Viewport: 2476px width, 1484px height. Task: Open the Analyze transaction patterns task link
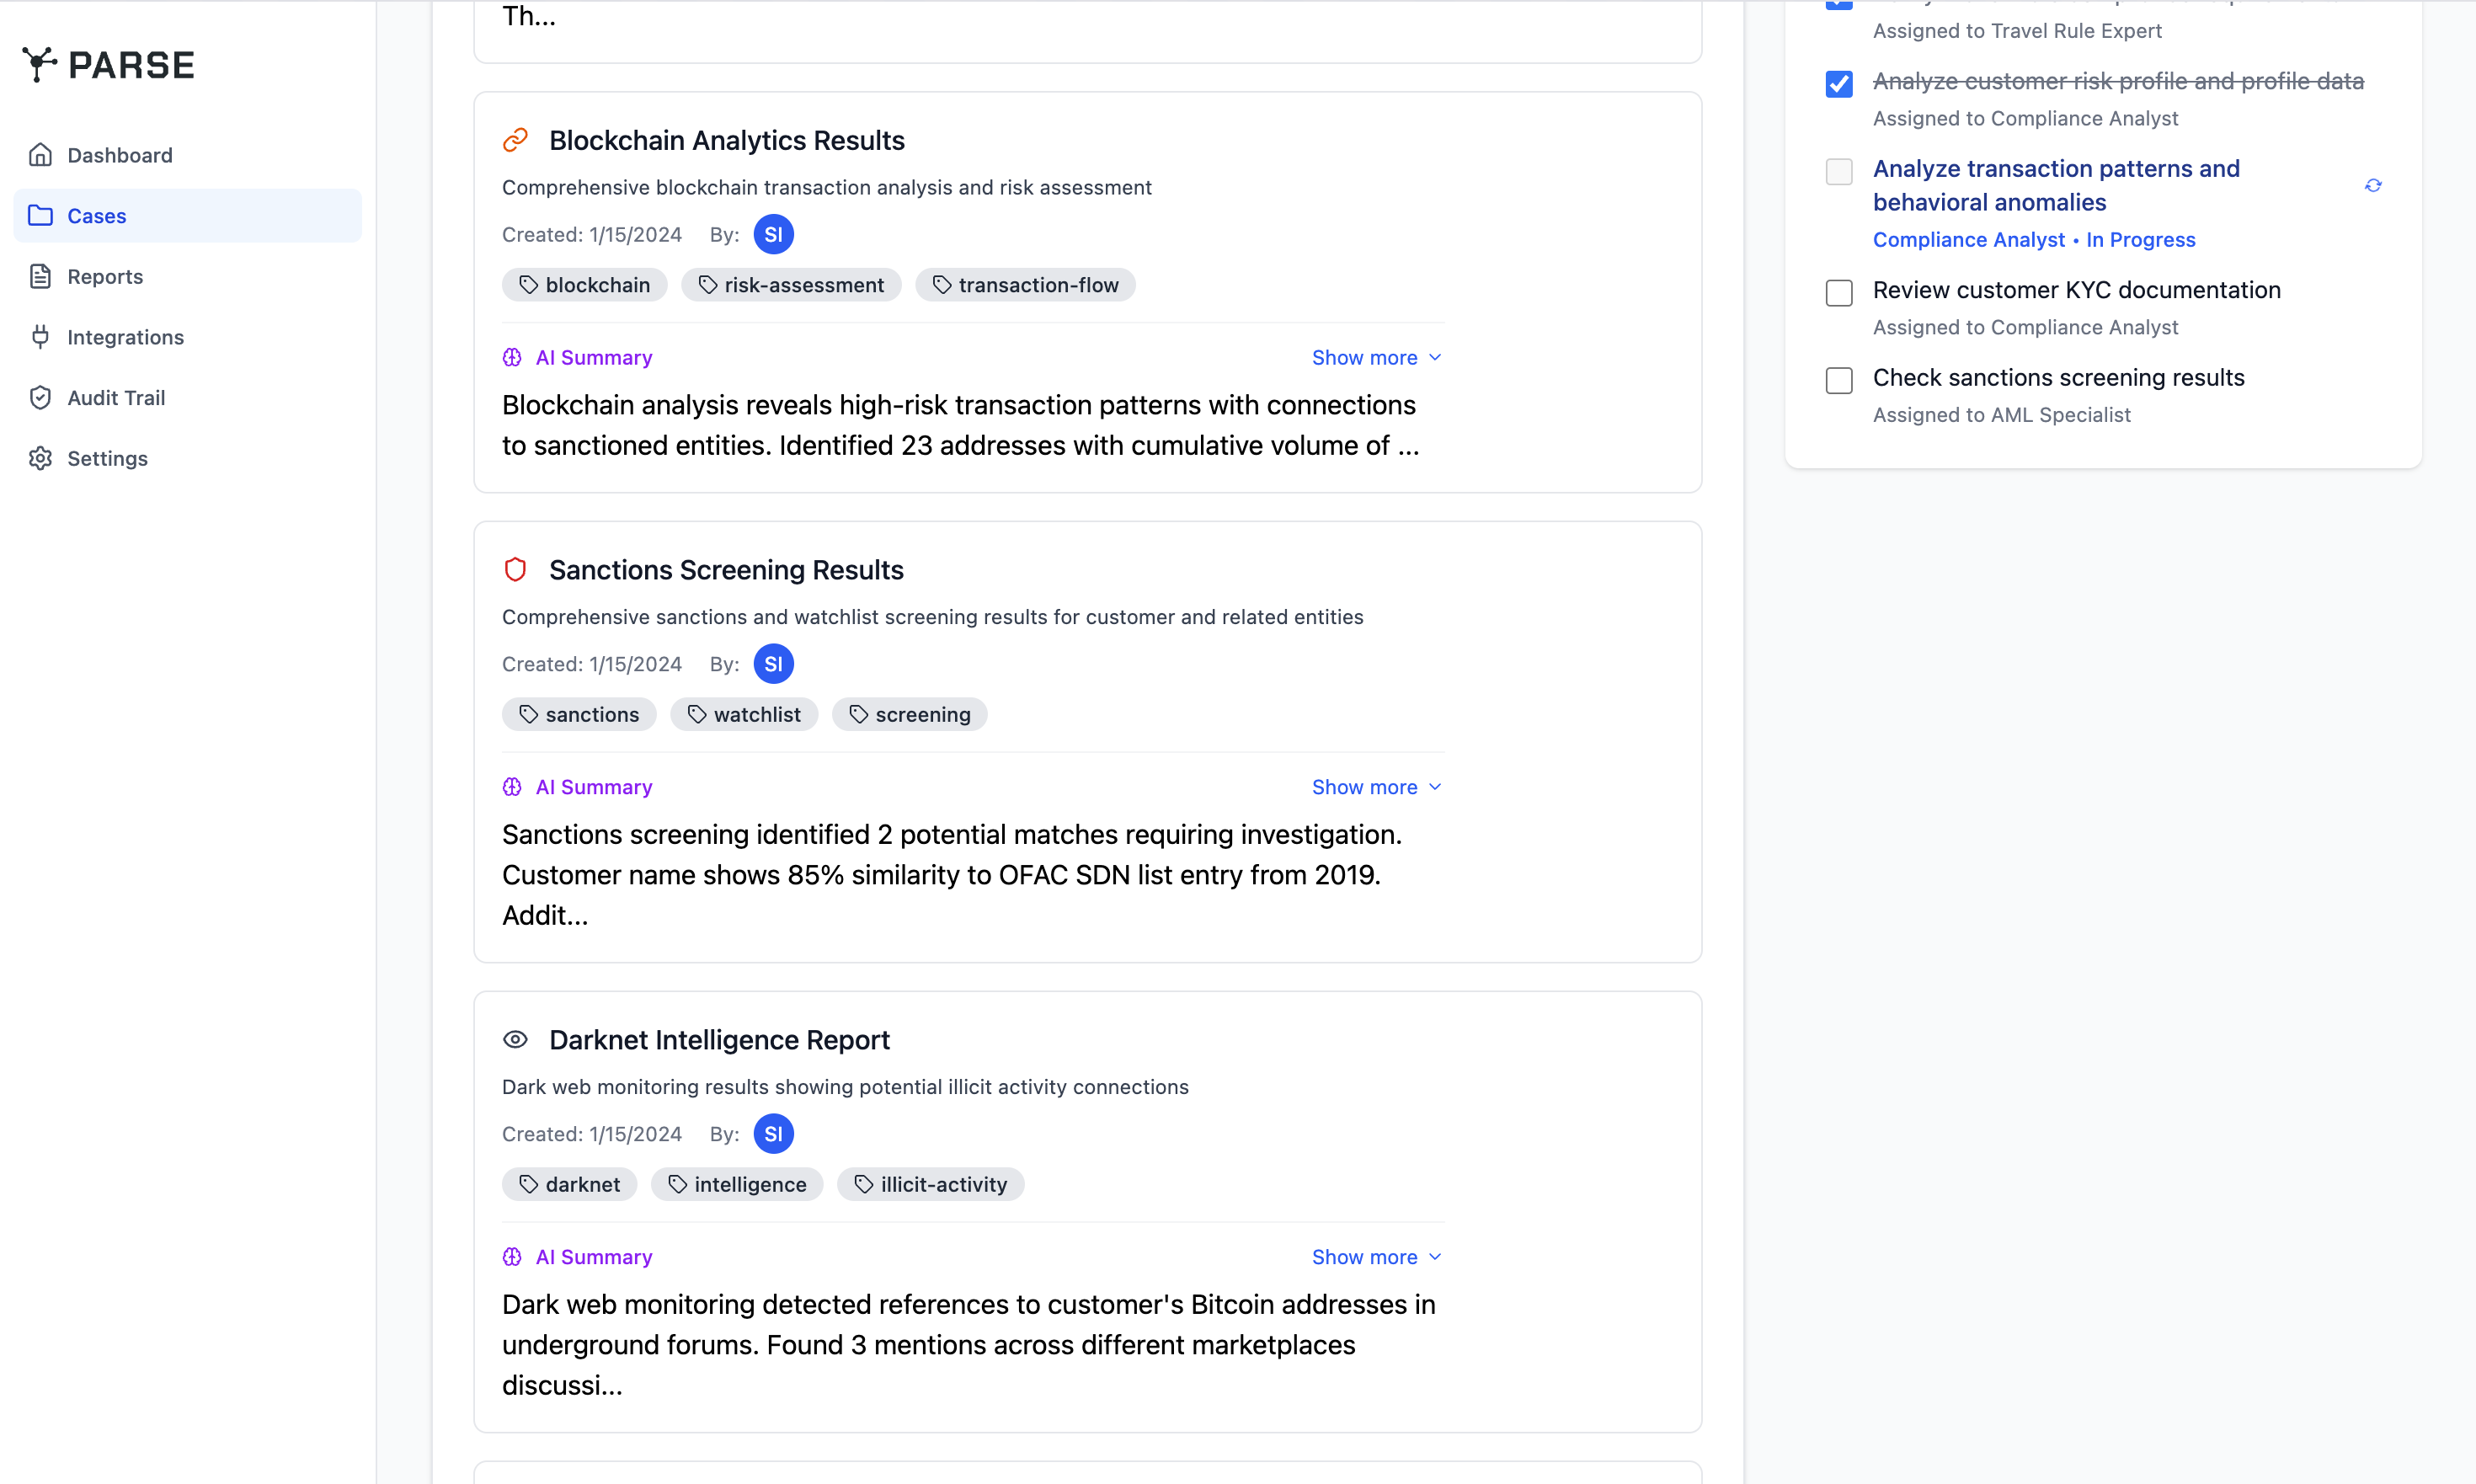pos(2056,185)
